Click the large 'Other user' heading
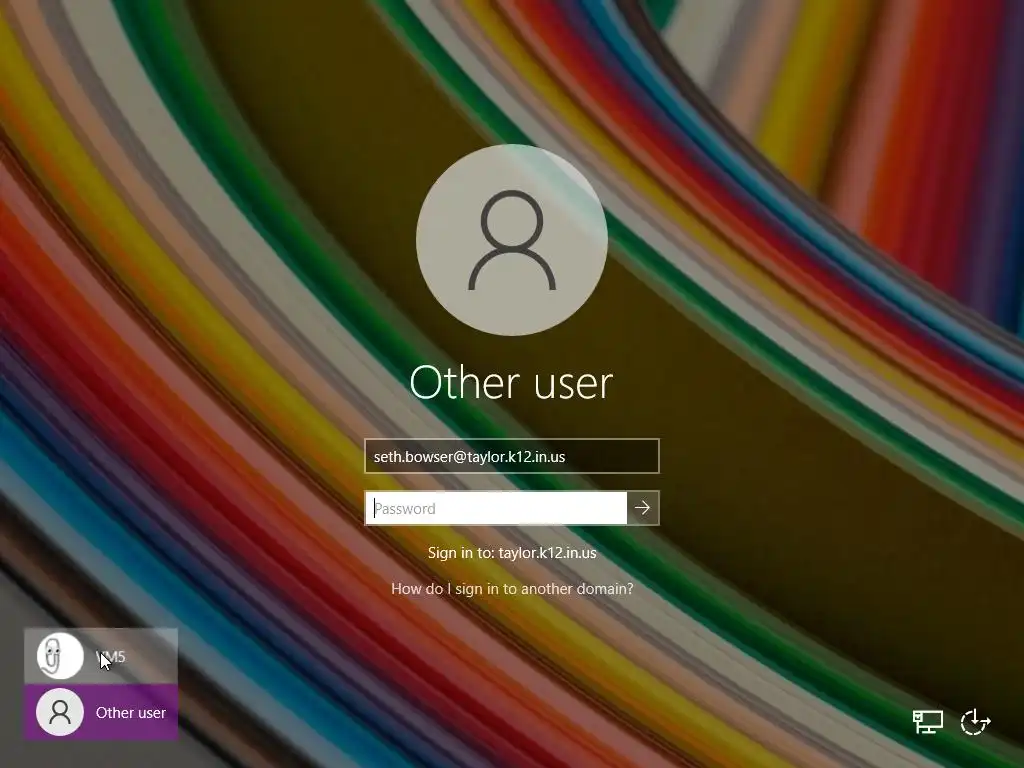 point(511,382)
